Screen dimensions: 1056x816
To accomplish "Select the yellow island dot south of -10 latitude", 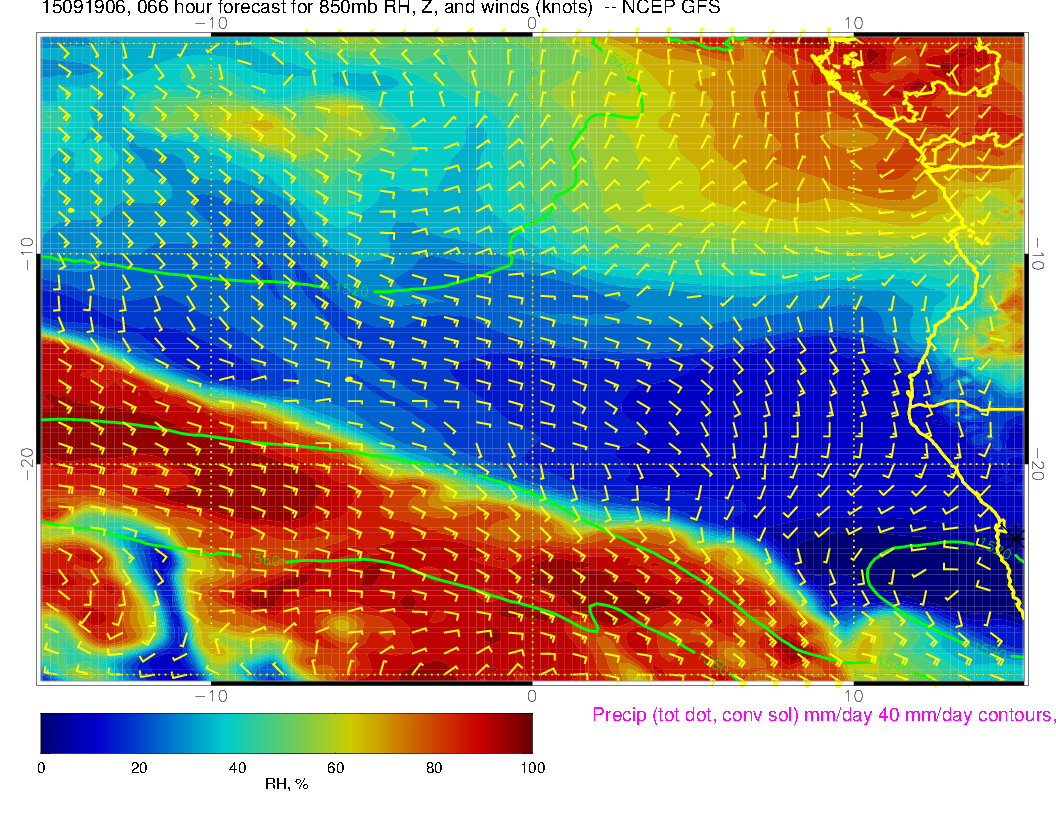I will [x=347, y=380].
